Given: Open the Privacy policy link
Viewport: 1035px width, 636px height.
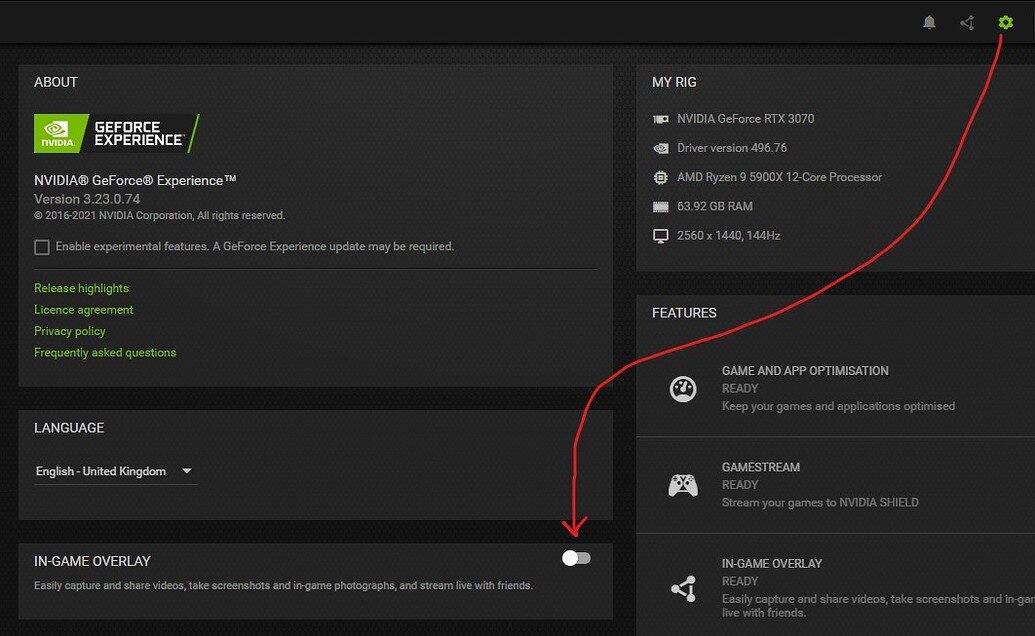Looking at the screenshot, I should coord(69,331).
